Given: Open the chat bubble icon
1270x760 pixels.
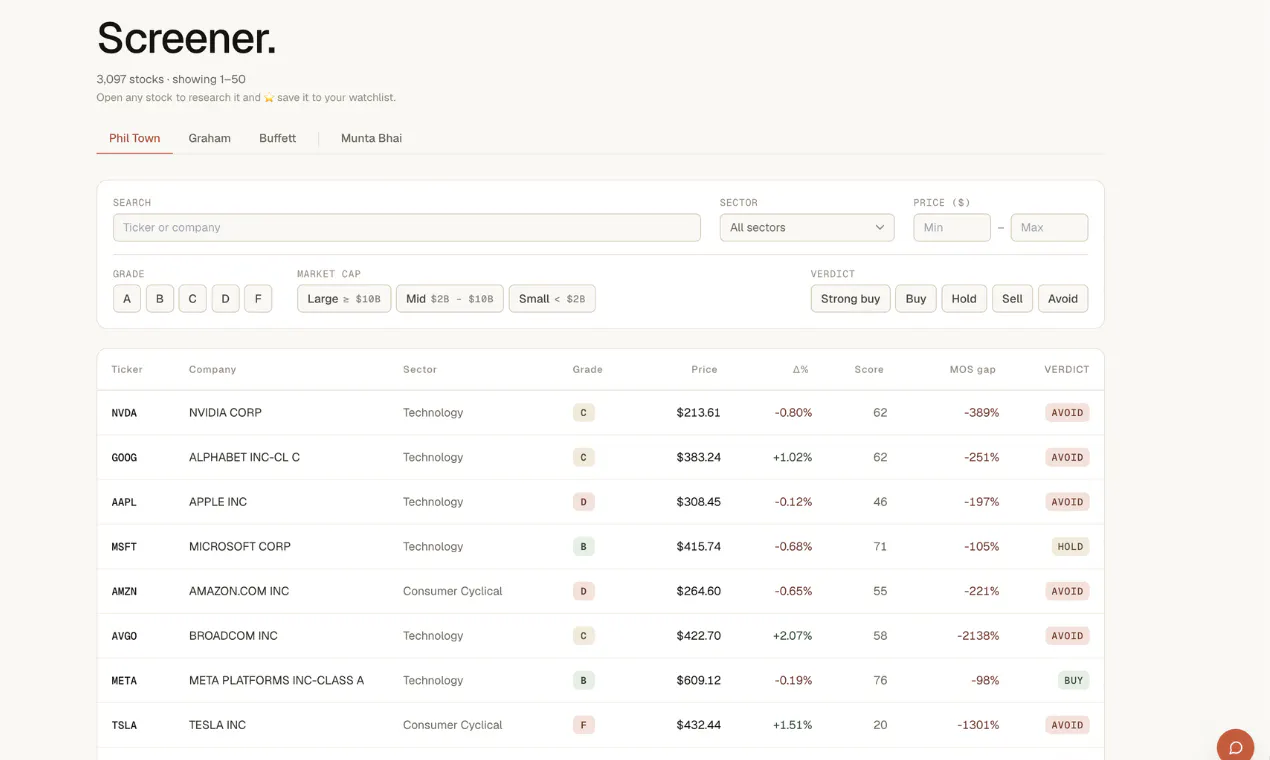Looking at the screenshot, I should click(1235, 747).
